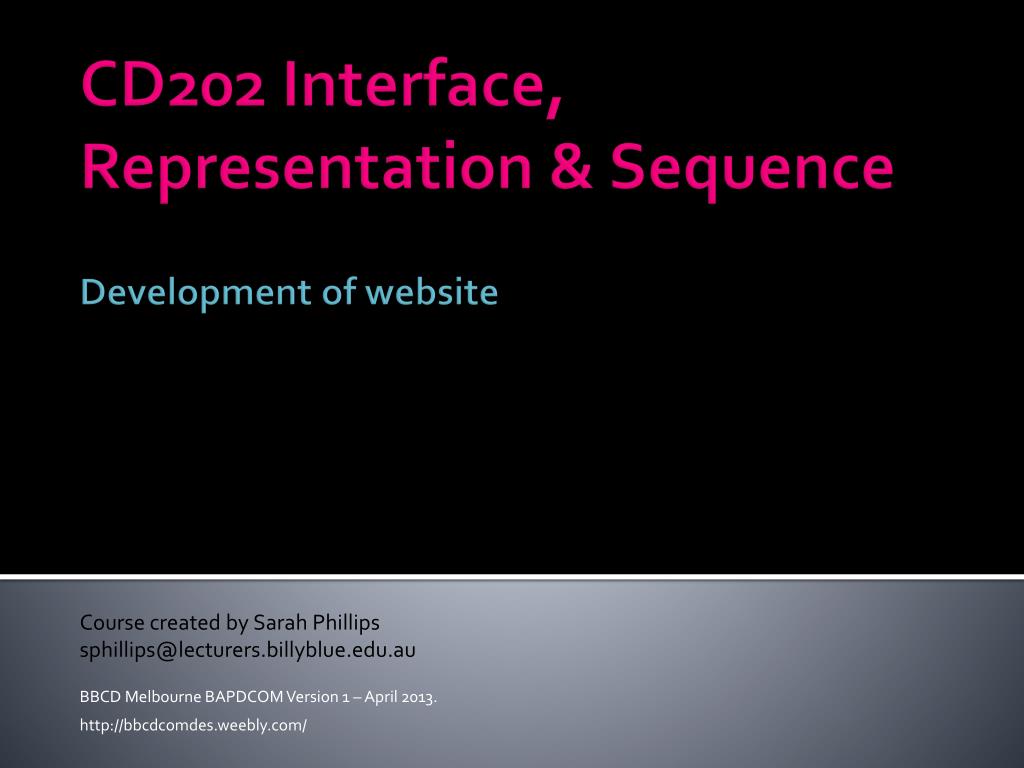
Task: Click 'Course created by Sarah Phillips' line
Action: 229,623
